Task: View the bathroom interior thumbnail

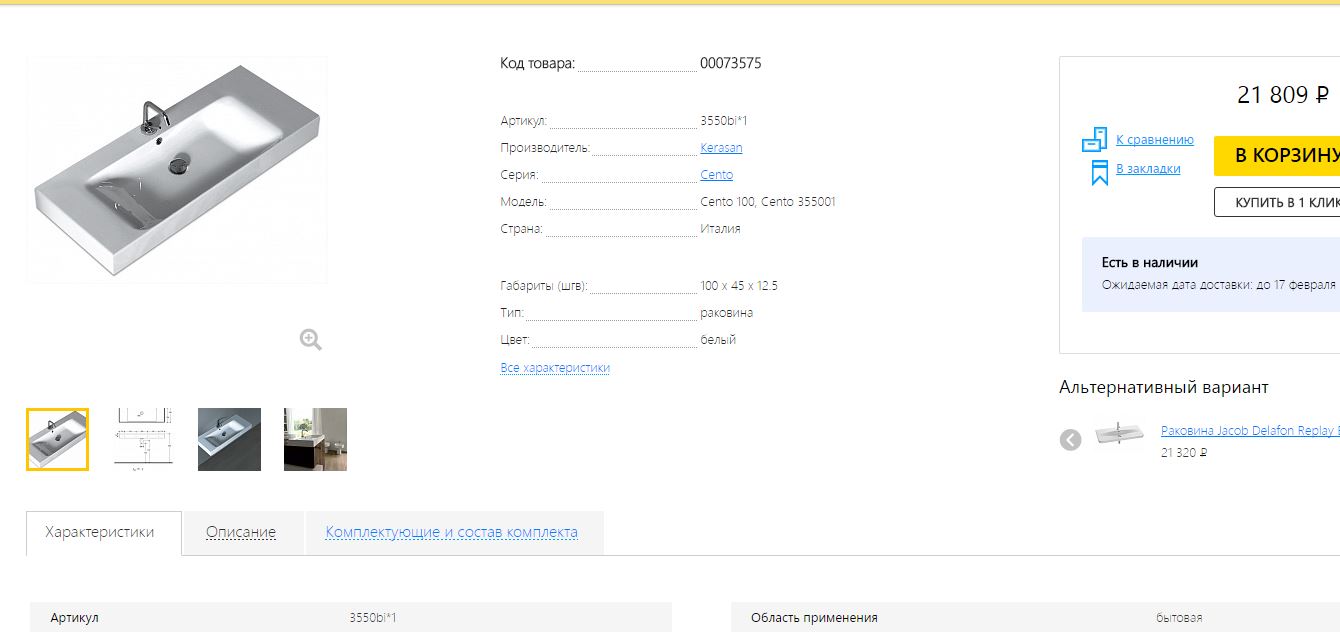Action: pyautogui.click(x=315, y=439)
